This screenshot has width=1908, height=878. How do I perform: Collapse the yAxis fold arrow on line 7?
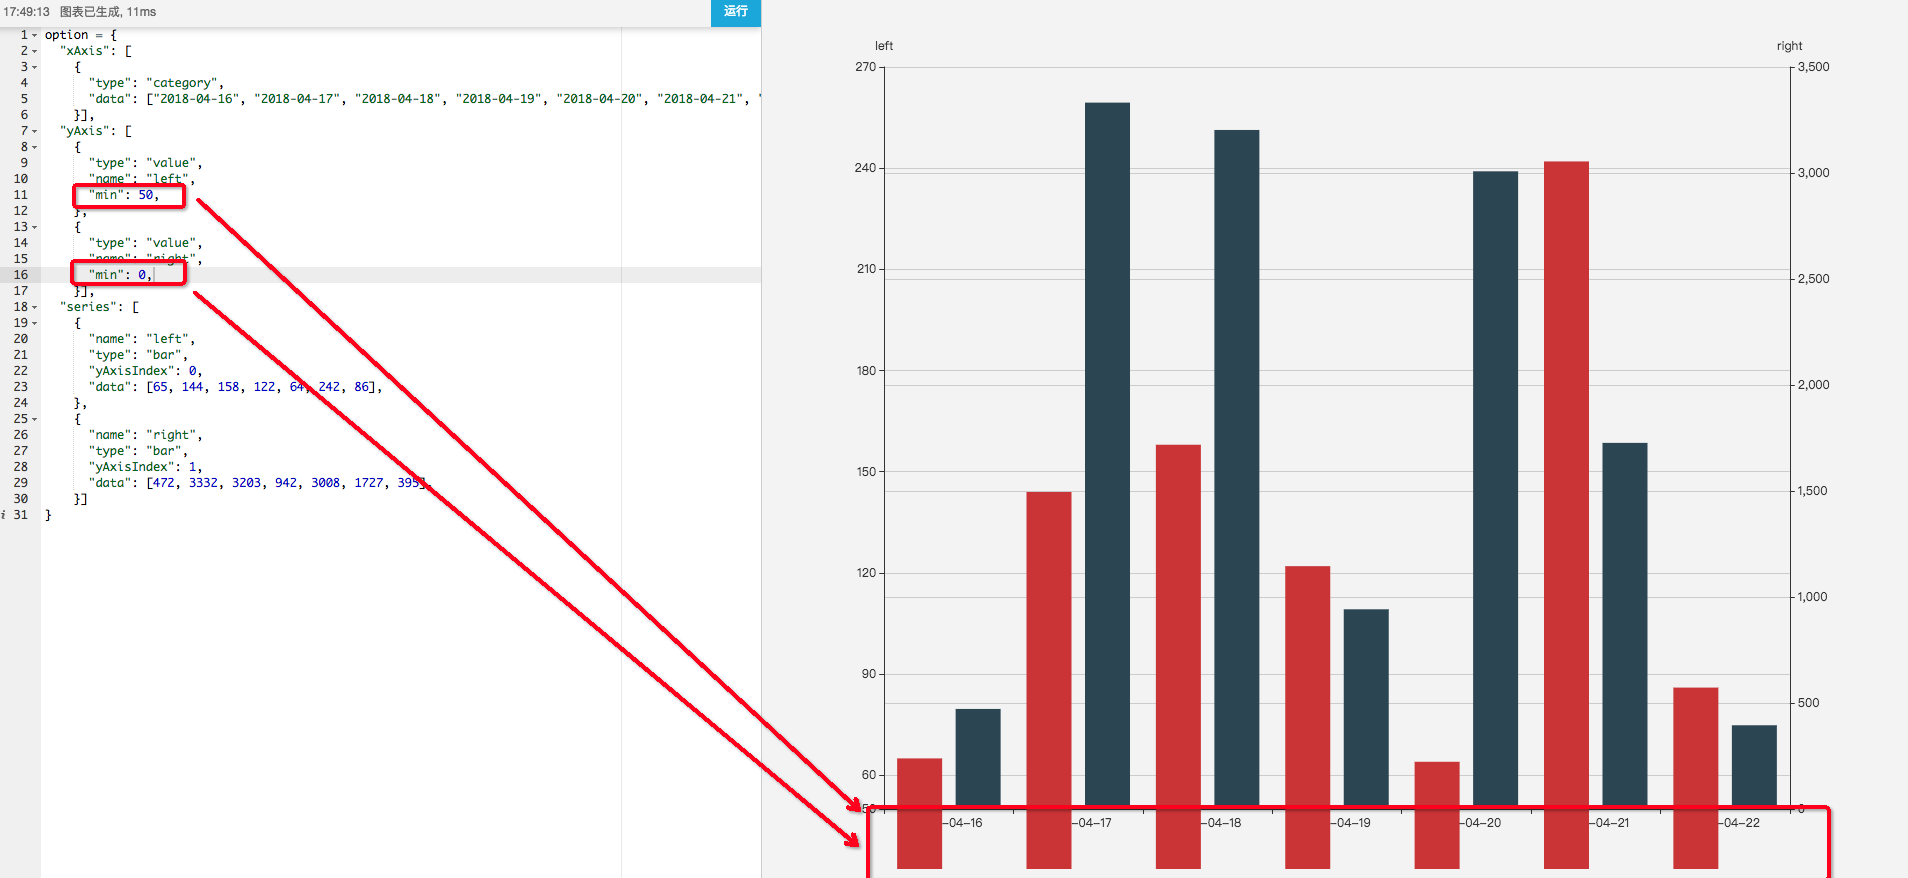[x=34, y=131]
